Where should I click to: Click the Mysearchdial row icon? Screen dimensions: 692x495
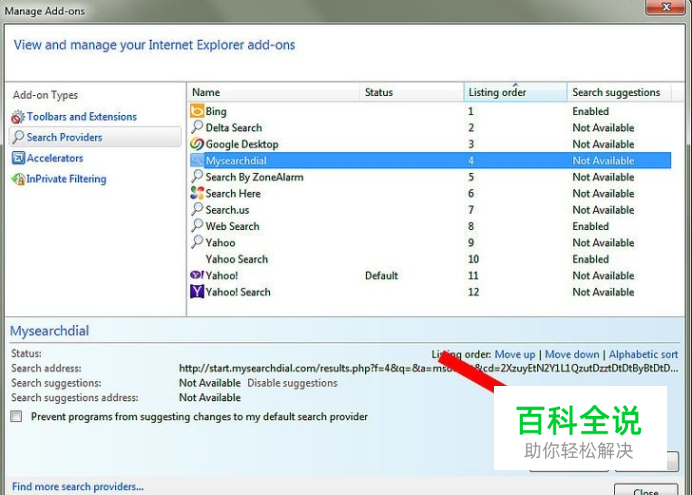pyautogui.click(x=197, y=160)
